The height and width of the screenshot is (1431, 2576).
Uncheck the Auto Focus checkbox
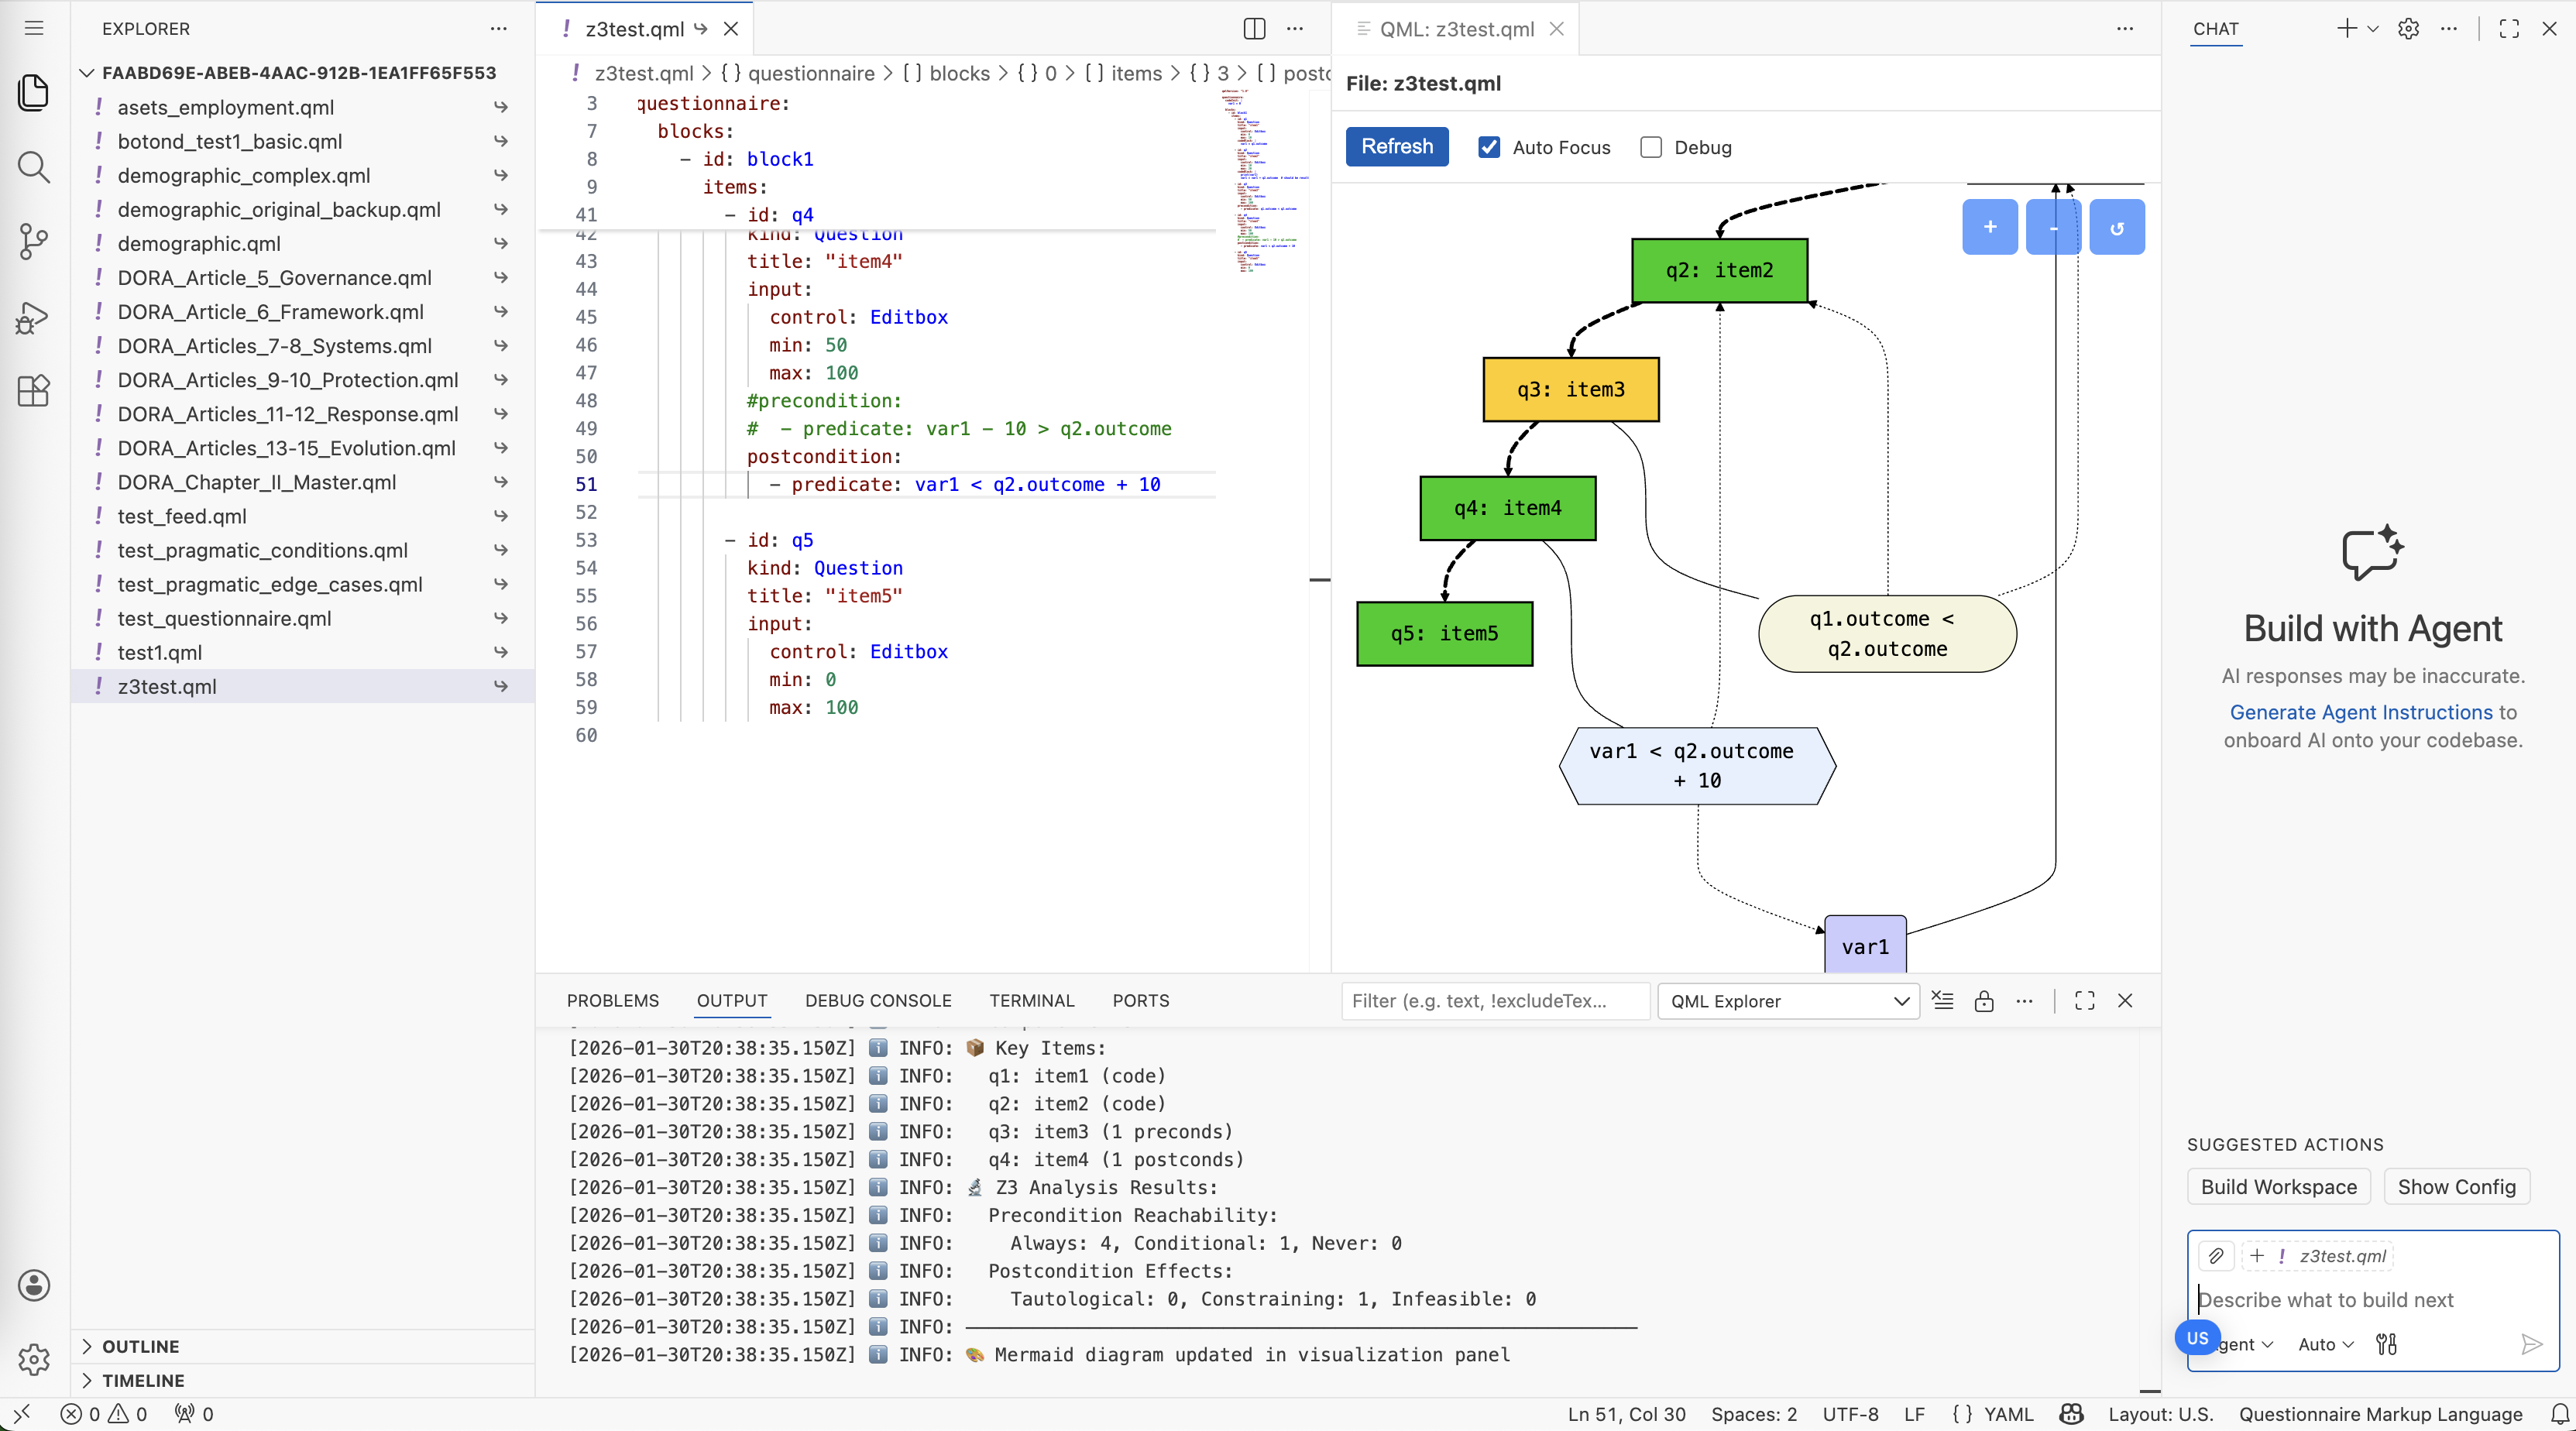pyautogui.click(x=1489, y=147)
